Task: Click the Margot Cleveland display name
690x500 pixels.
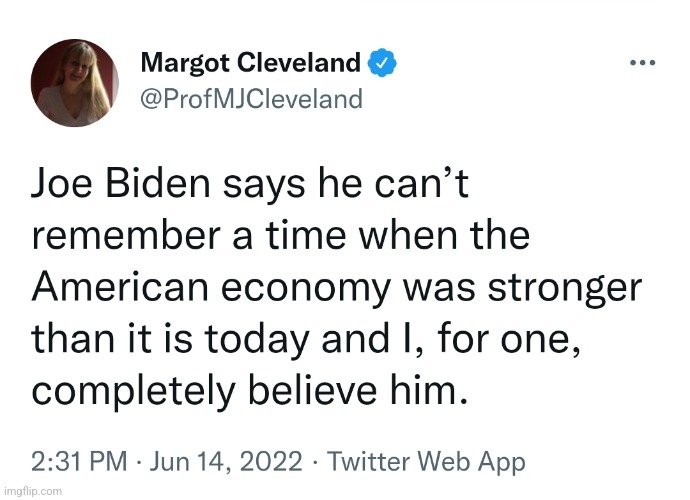Action: point(250,64)
